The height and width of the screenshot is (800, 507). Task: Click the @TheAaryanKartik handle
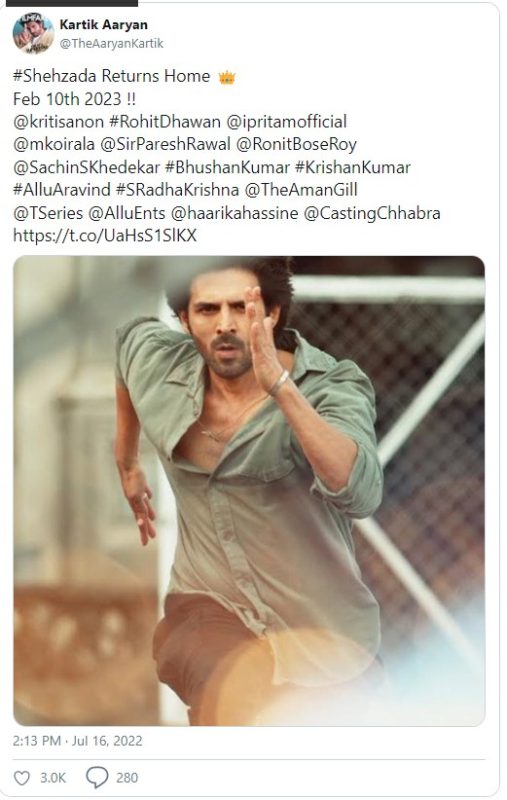(x=111, y=43)
